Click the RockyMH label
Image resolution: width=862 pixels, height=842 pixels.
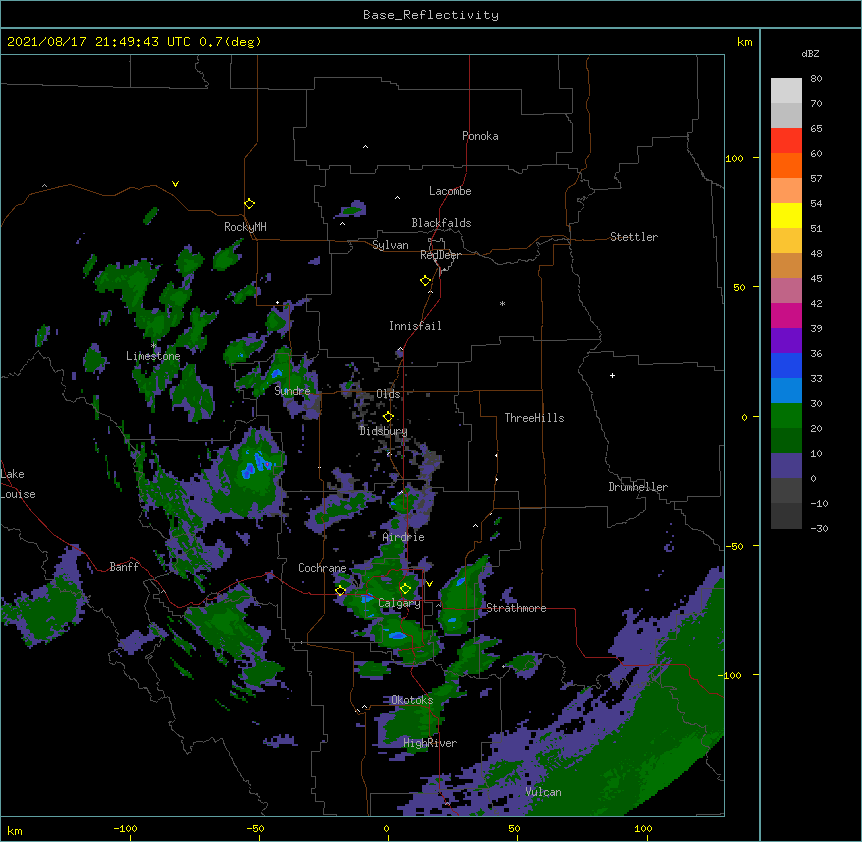[x=245, y=227]
